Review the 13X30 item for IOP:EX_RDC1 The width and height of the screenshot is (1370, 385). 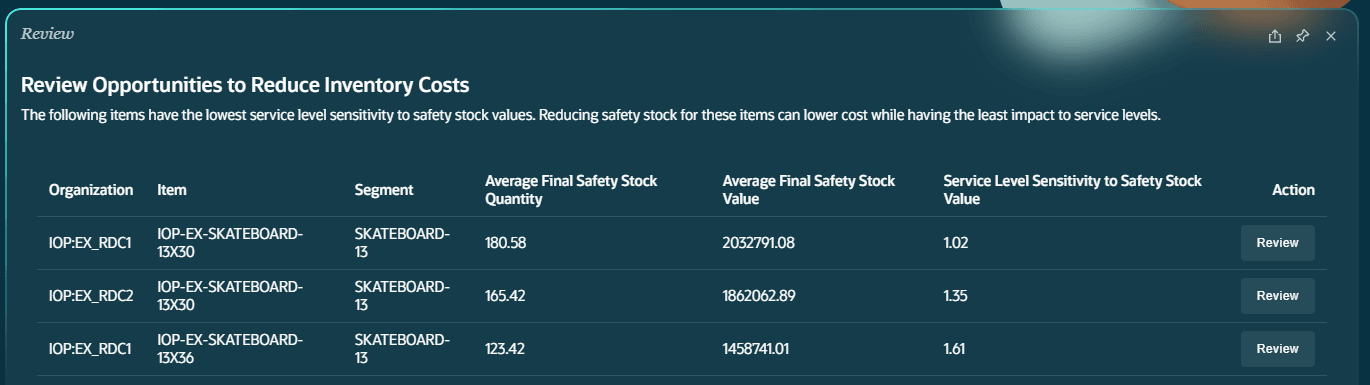[x=1277, y=243]
